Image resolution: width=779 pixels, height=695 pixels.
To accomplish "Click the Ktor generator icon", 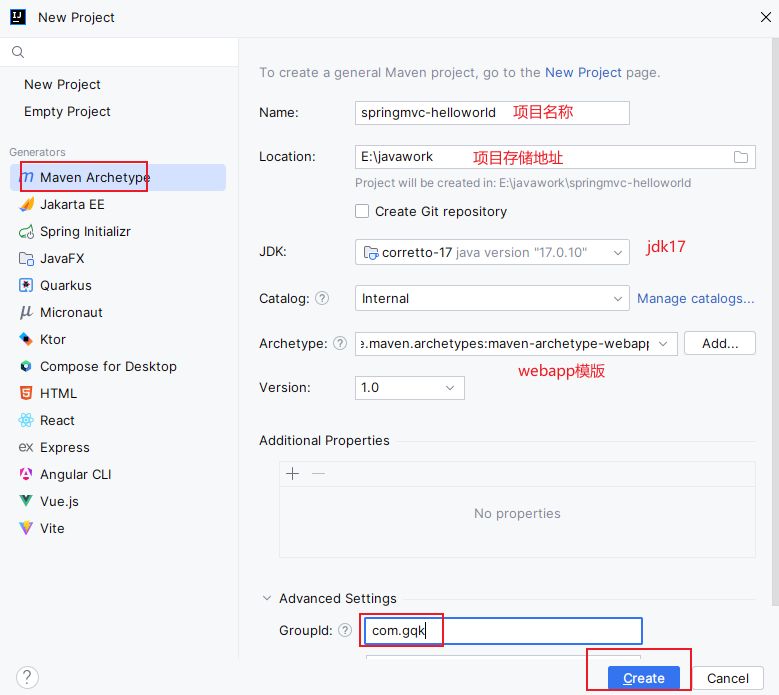I will pyautogui.click(x=26, y=339).
